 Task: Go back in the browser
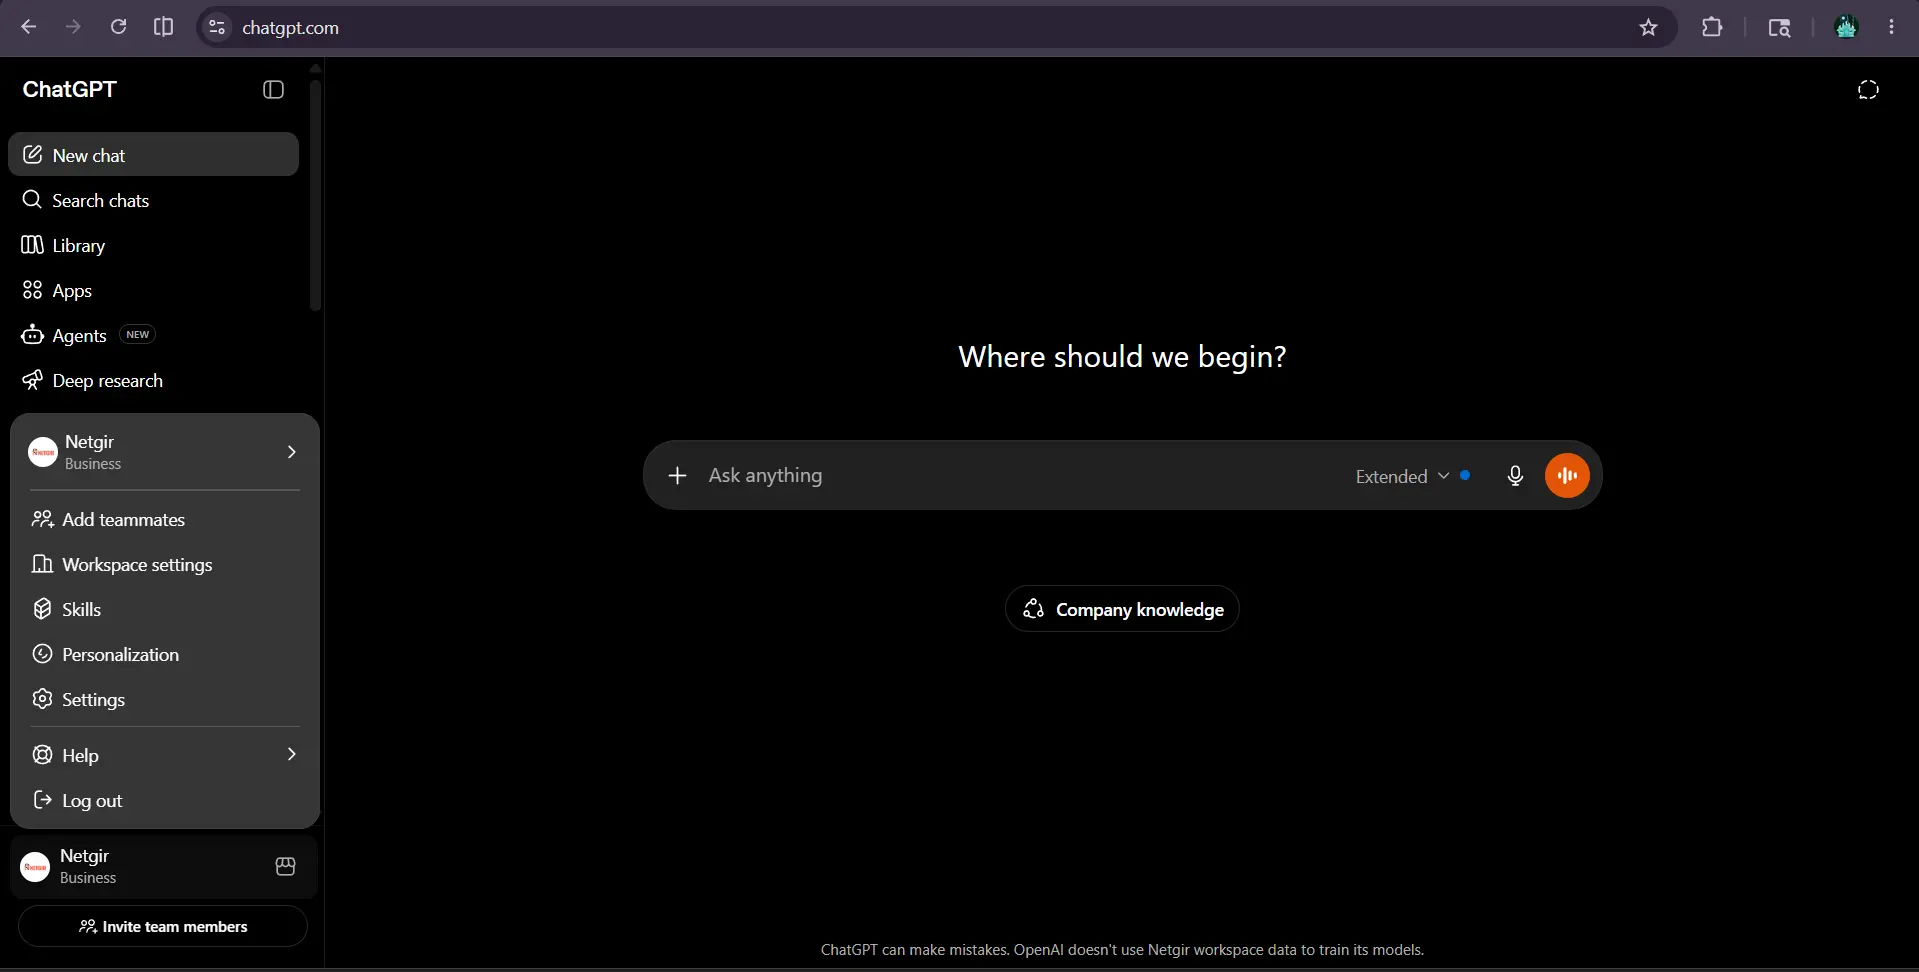29,27
